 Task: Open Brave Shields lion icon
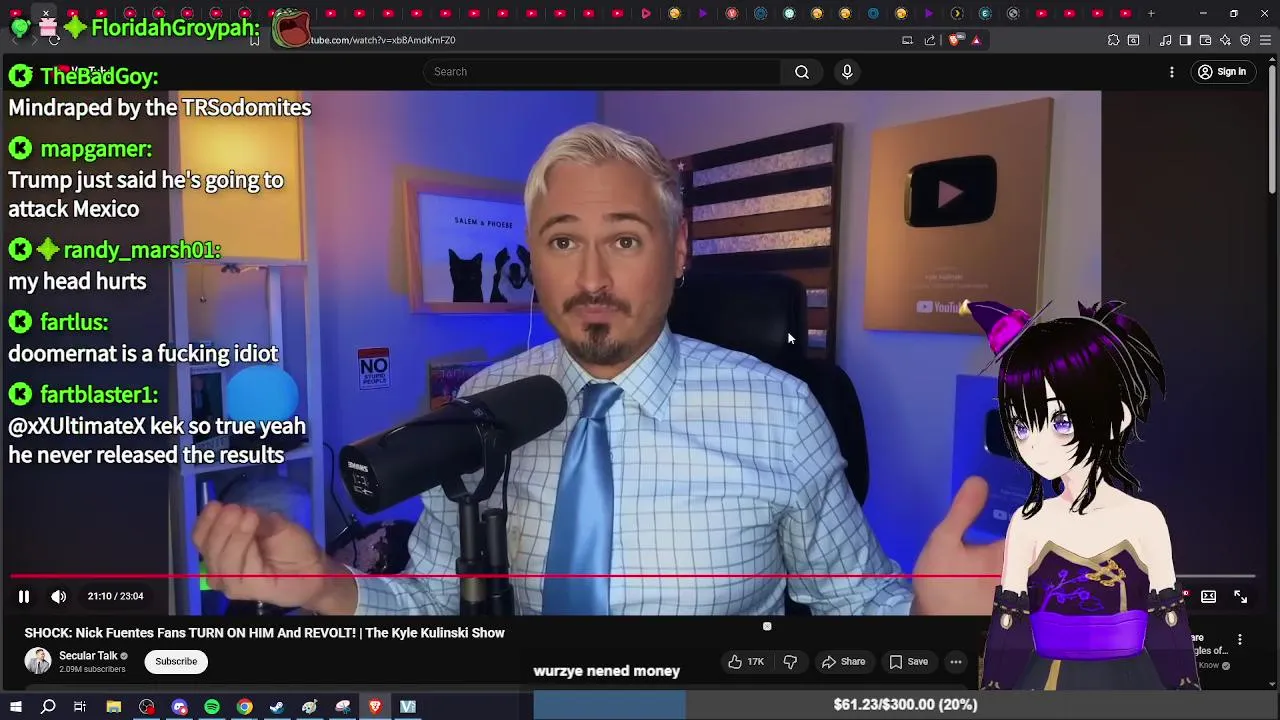tap(955, 40)
